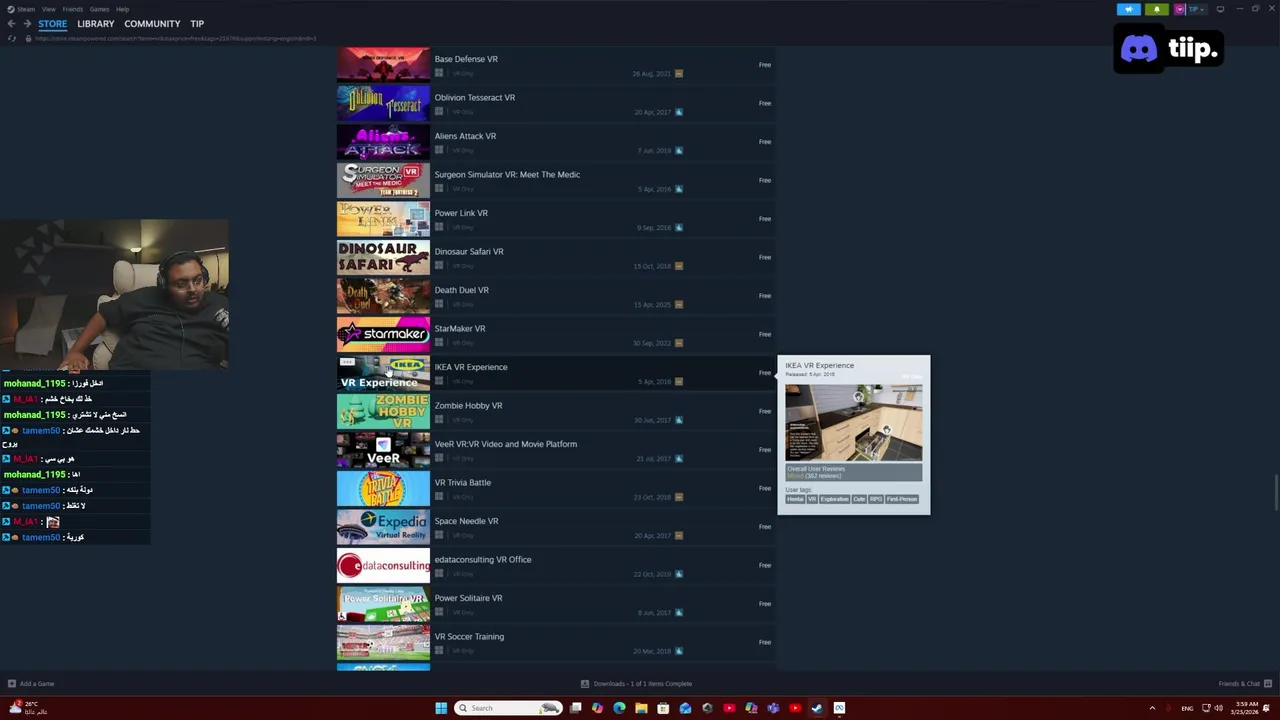Screen dimensions: 1280x720
Task: Open the green notifications bell
Action: click(1157, 9)
